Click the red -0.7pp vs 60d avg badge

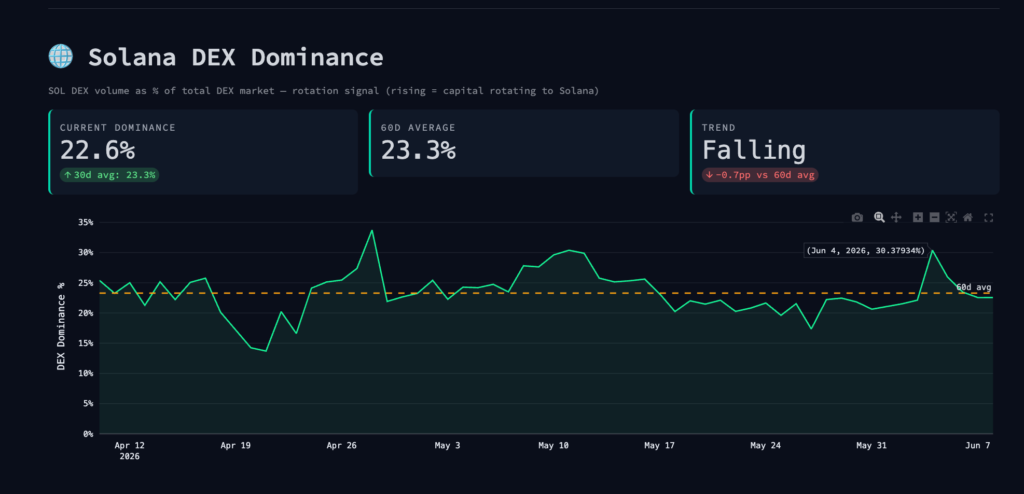760,175
